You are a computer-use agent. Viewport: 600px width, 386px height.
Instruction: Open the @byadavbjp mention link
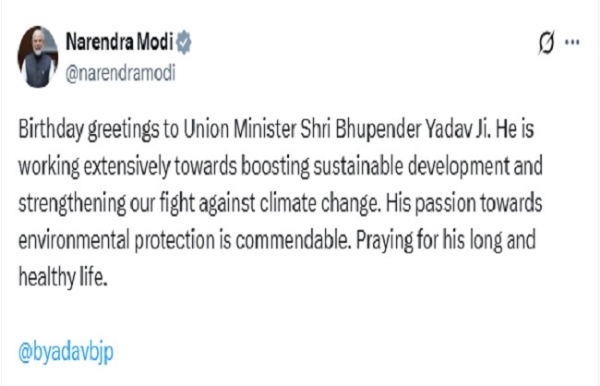(x=66, y=352)
